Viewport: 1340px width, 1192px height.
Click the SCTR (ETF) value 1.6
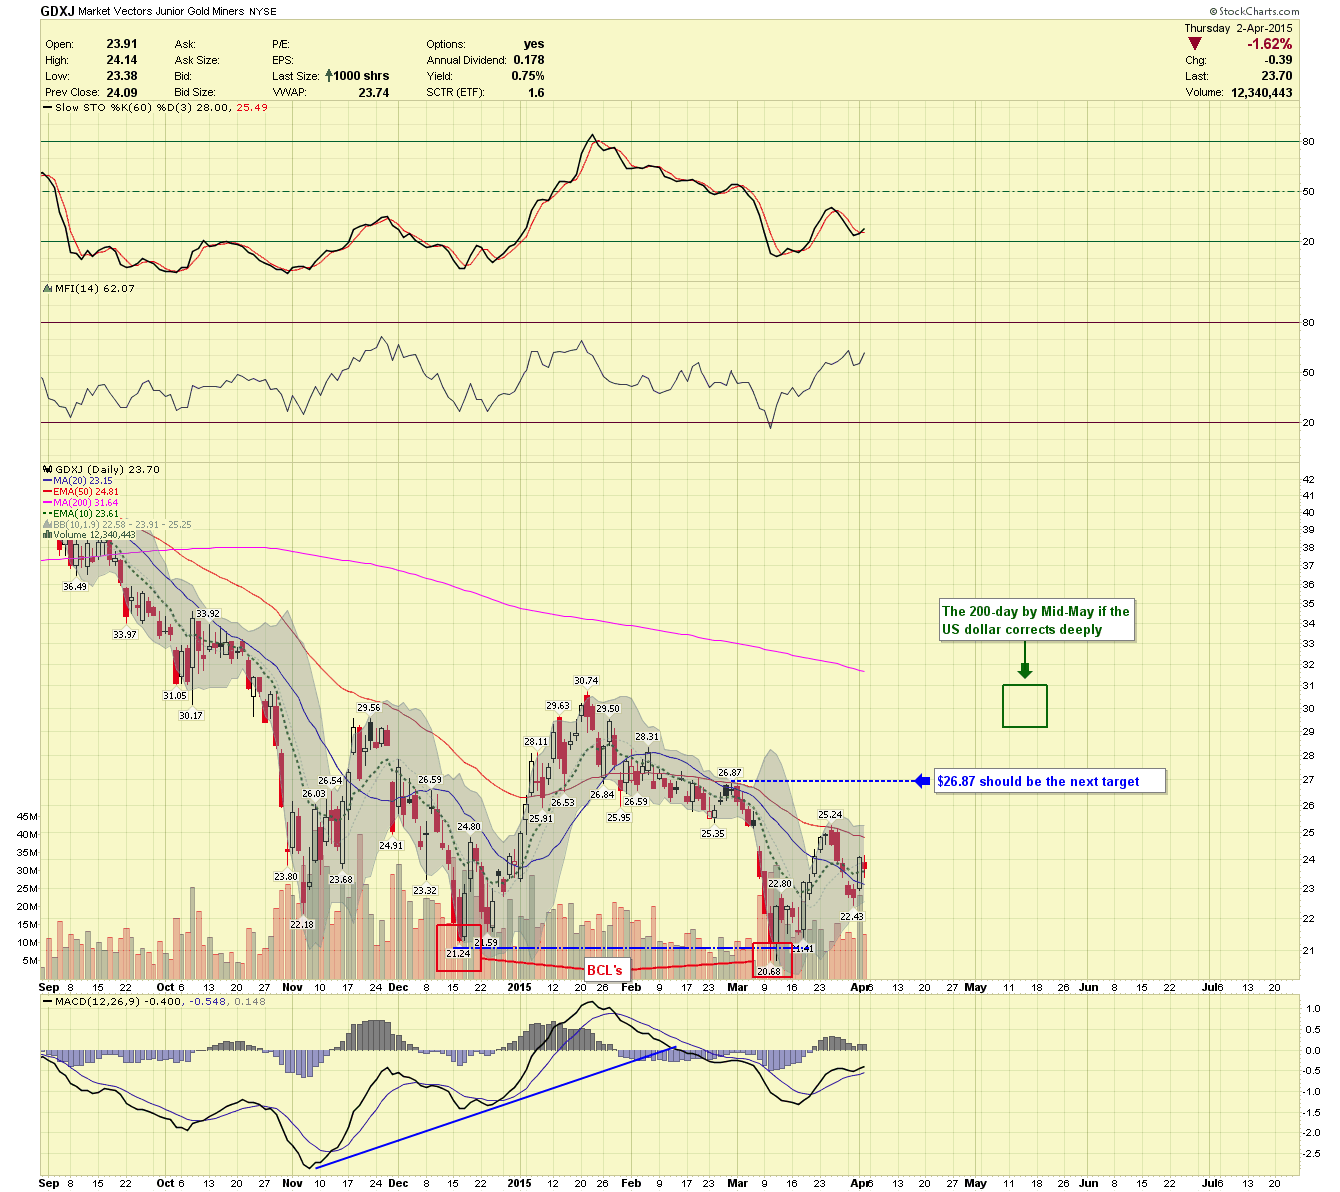536,92
